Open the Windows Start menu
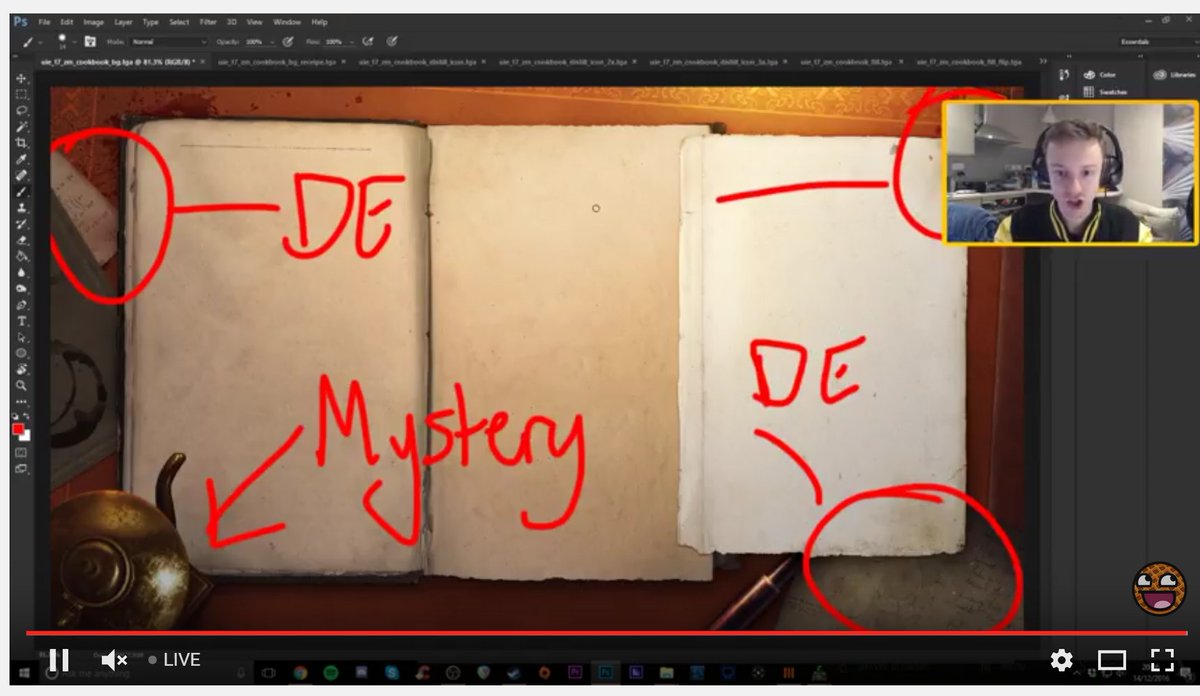Screen dimensions: 1200x696 click(22, 672)
